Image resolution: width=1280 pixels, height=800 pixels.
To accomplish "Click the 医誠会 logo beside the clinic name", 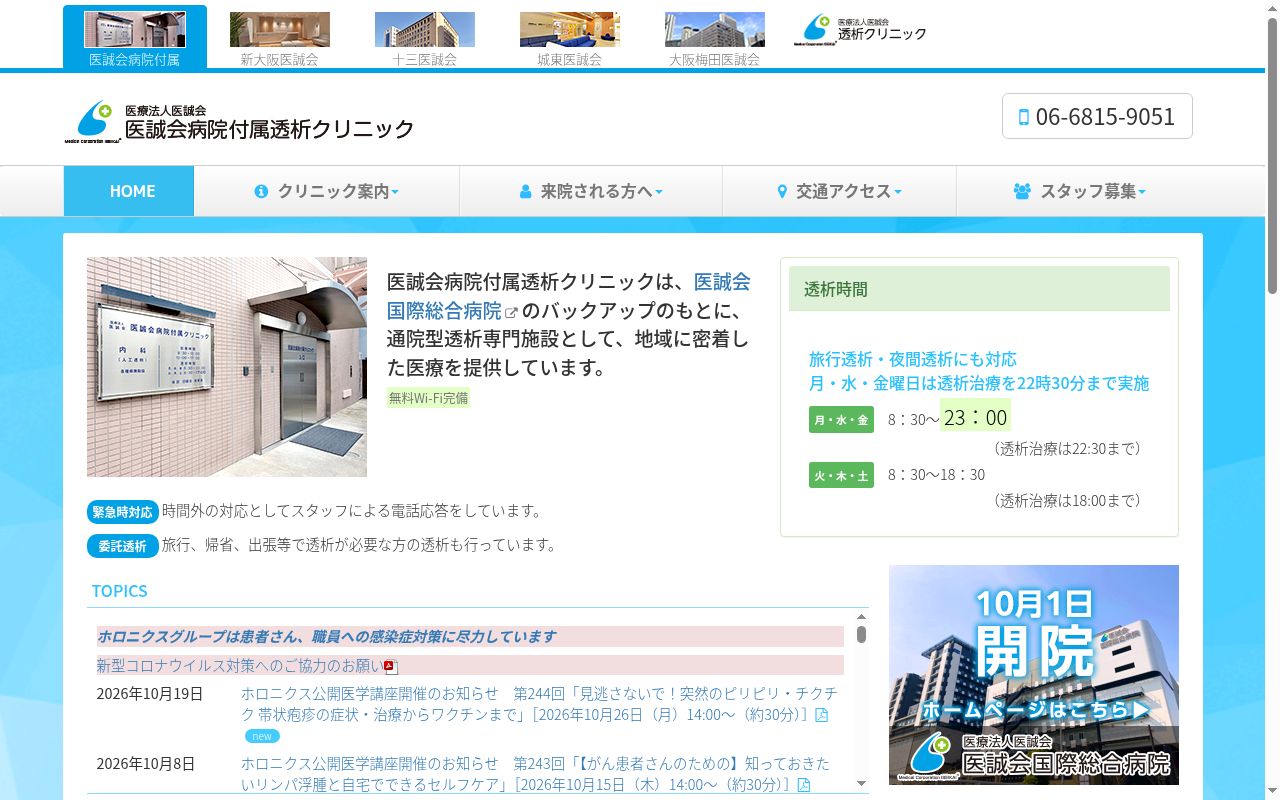I will pyautogui.click(x=92, y=122).
